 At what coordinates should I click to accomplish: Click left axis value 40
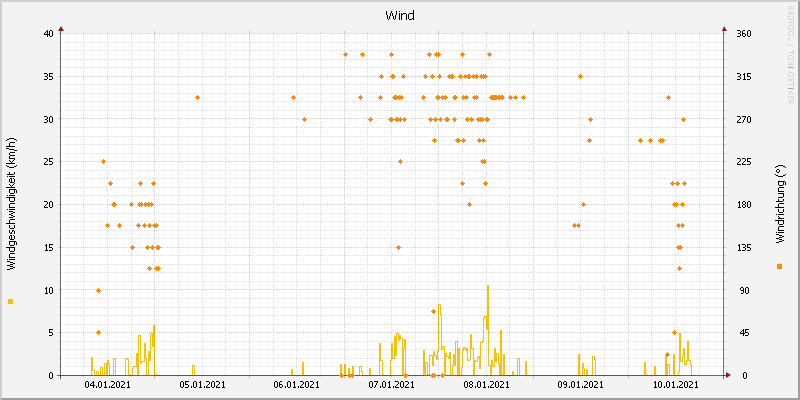click(x=48, y=34)
